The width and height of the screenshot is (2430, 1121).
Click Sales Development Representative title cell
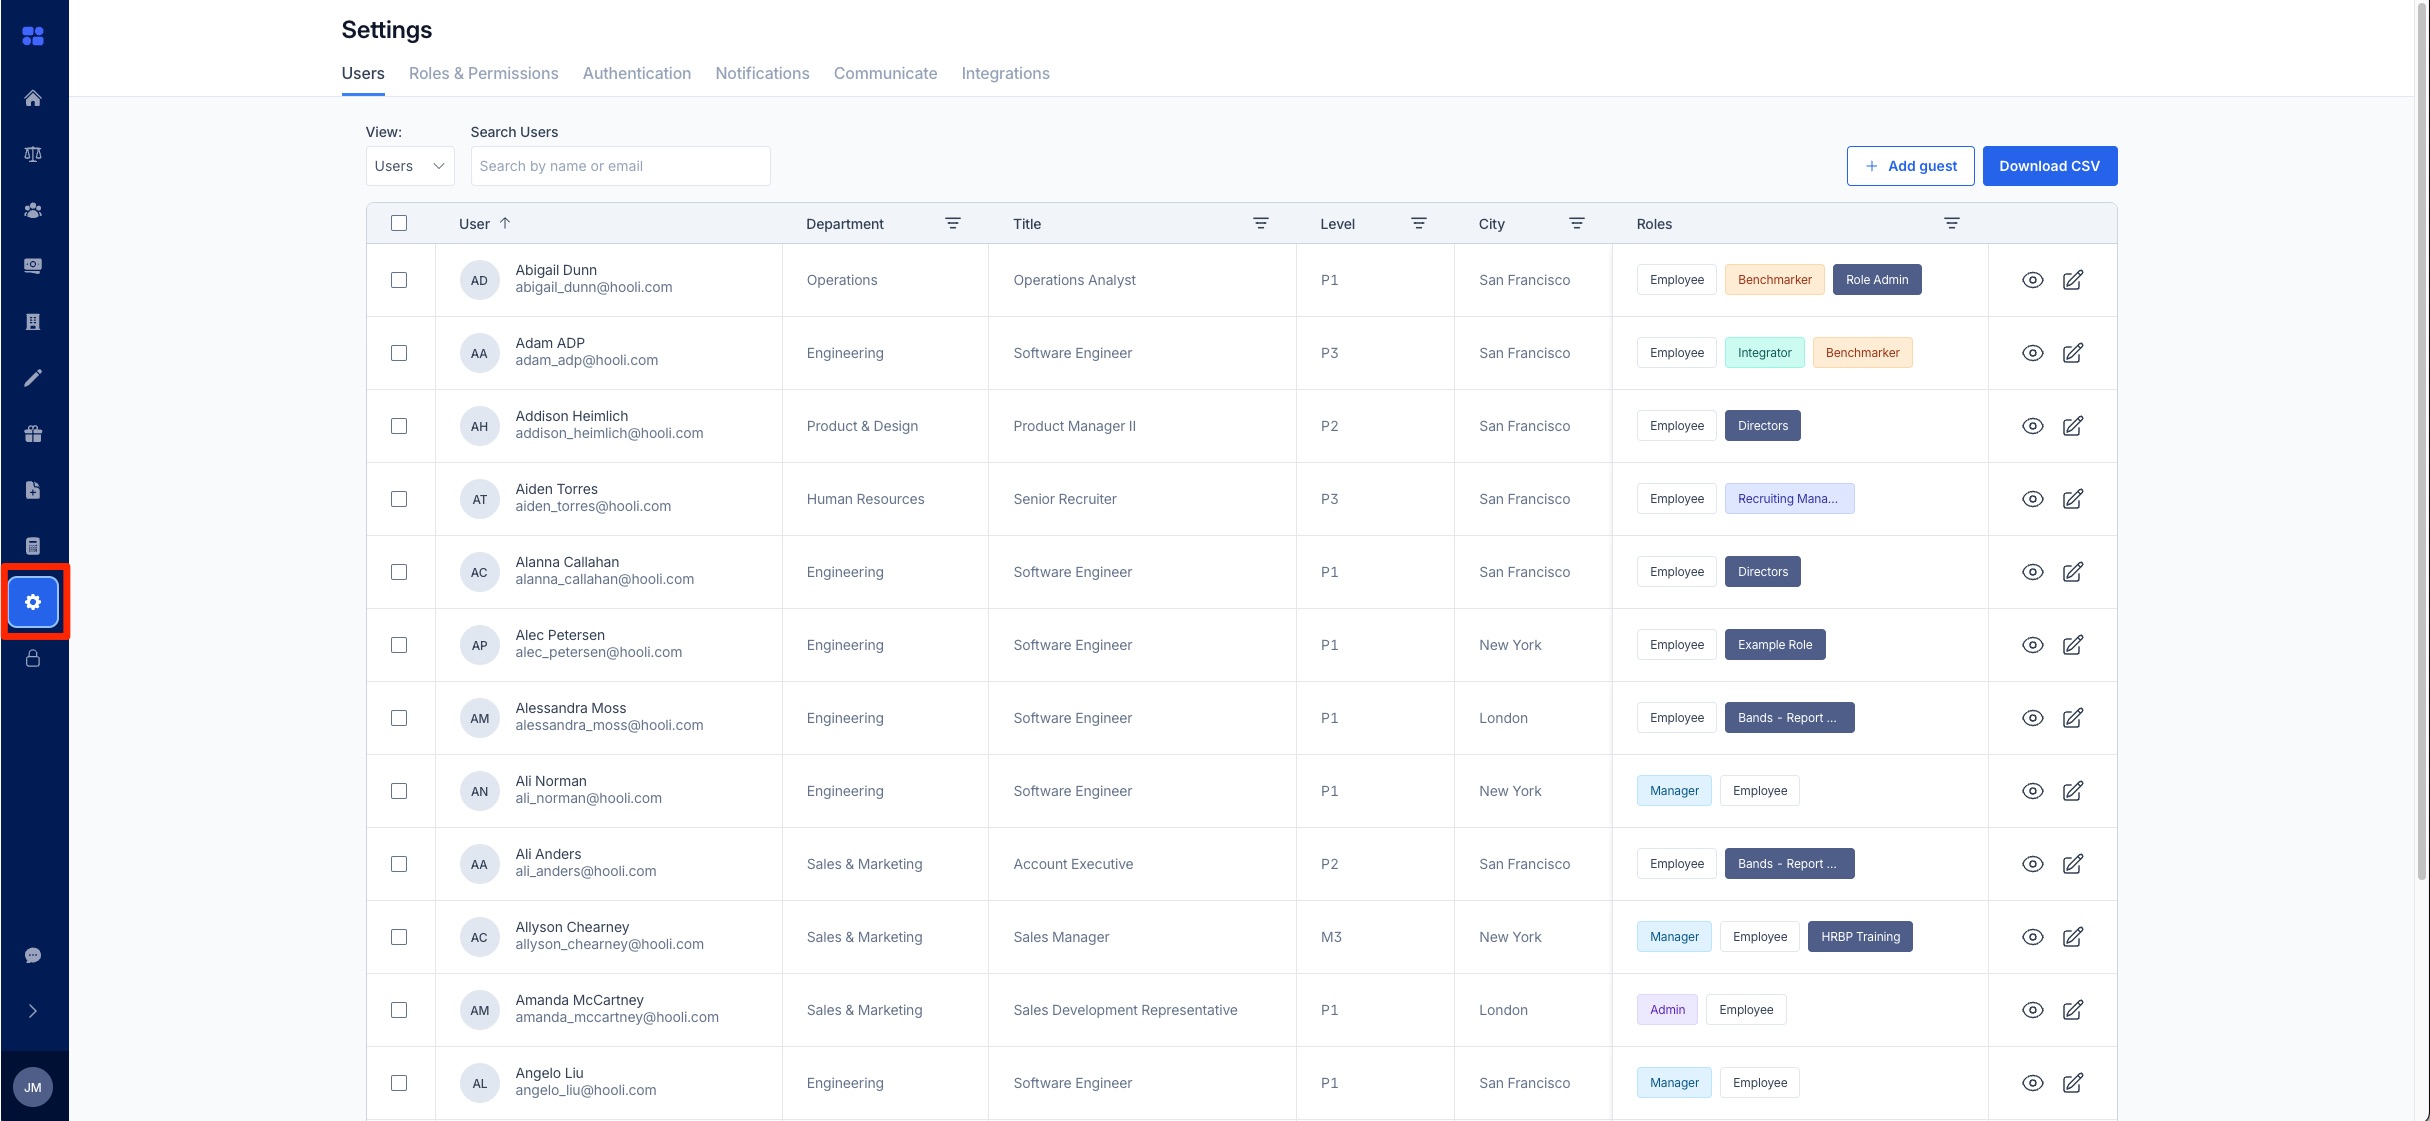pyautogui.click(x=1142, y=1010)
